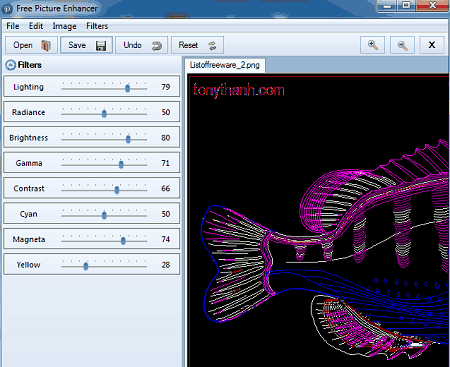Click the Open button folder icon
The width and height of the screenshot is (450, 367).
46,45
